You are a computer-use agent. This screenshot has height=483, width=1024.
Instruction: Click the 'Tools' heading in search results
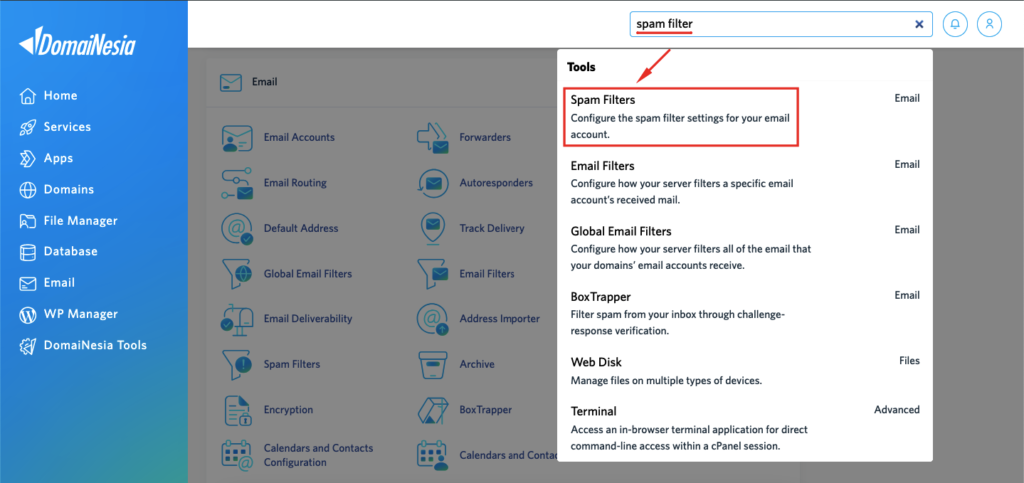(581, 67)
